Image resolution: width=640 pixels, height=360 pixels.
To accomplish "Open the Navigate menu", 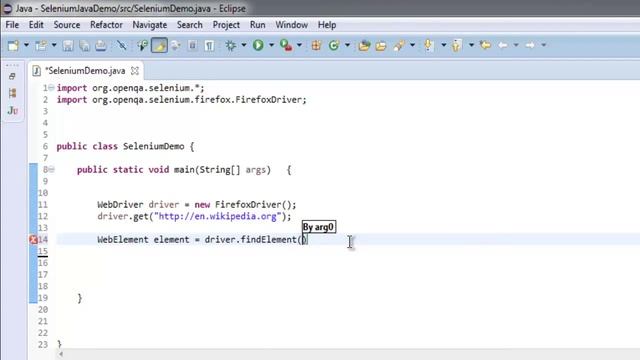I will click(x=150, y=25).
